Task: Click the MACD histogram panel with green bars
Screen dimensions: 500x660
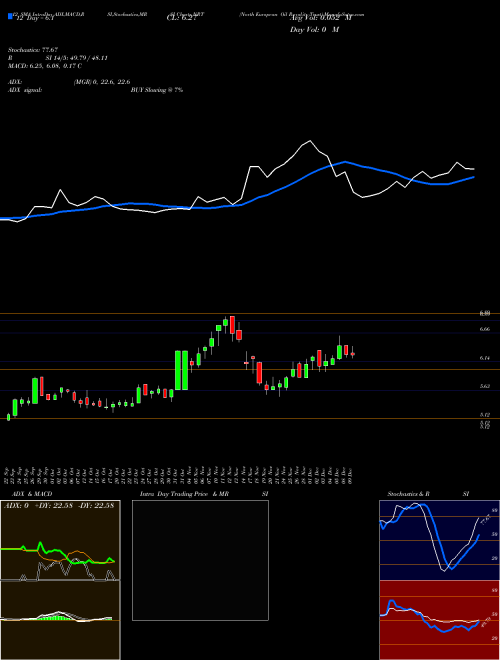Action: click(60, 620)
